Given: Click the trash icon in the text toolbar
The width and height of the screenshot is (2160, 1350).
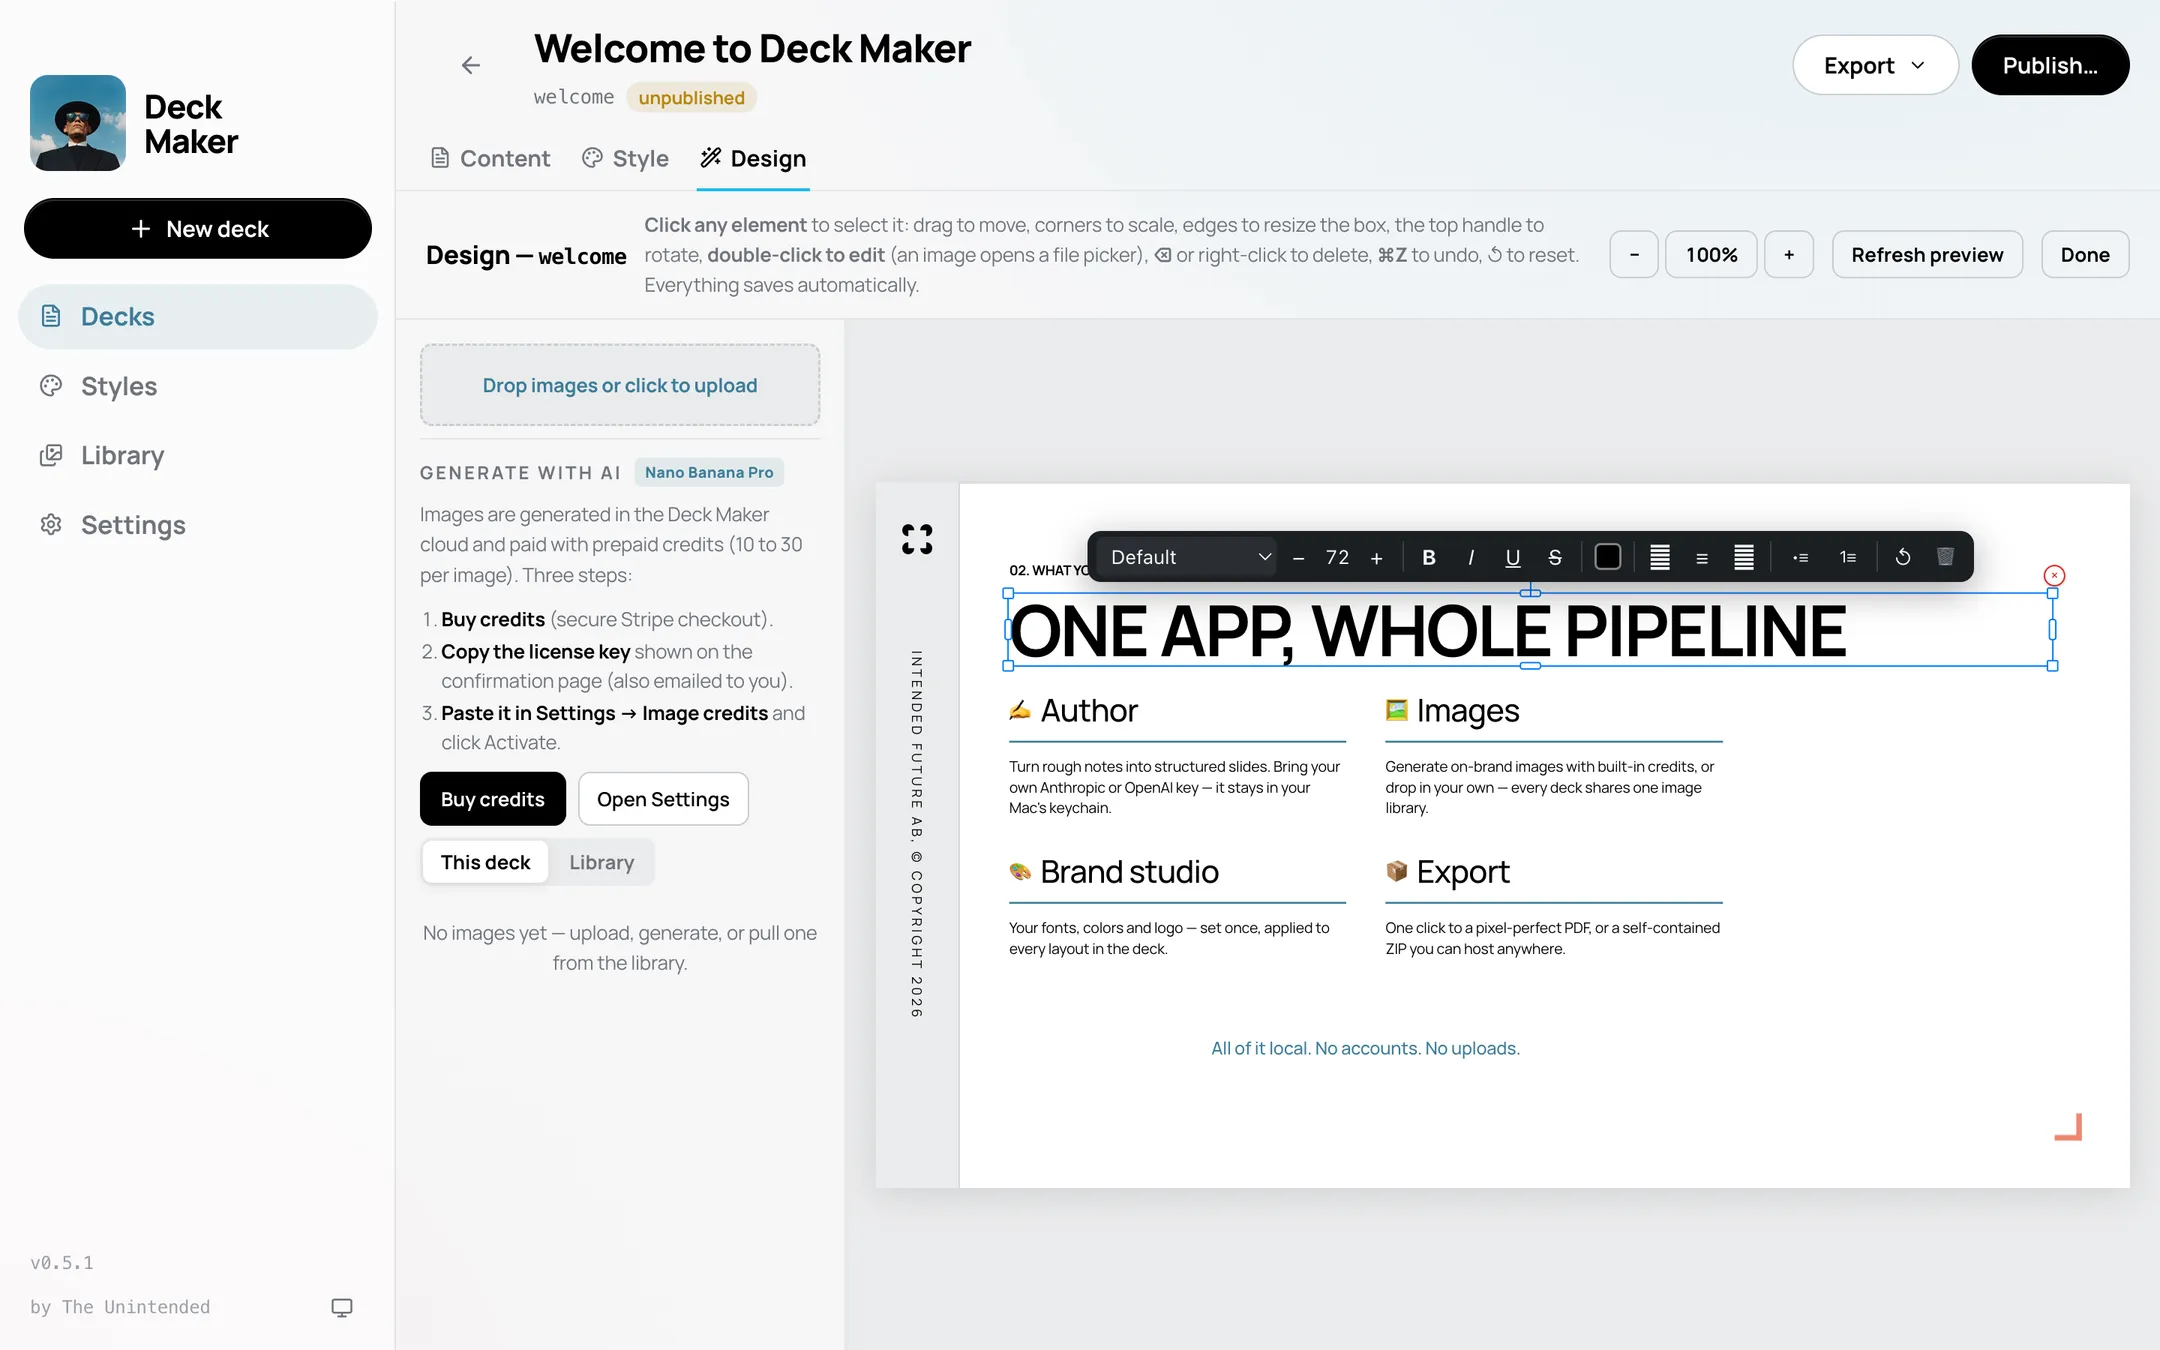Looking at the screenshot, I should coord(1945,557).
